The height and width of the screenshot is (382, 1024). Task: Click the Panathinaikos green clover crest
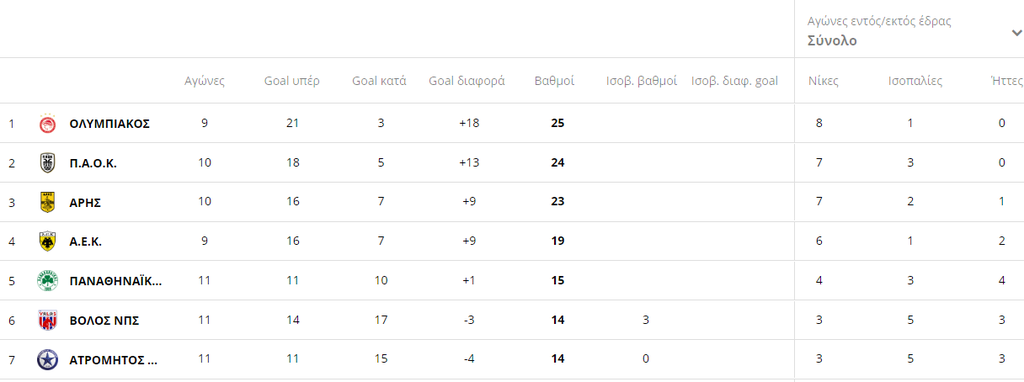coord(48,281)
